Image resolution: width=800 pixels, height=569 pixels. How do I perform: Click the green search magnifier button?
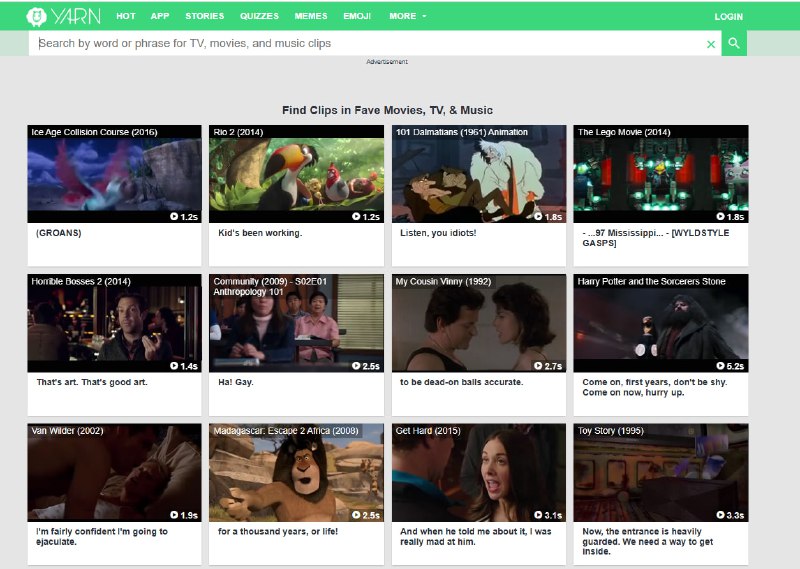(x=734, y=44)
